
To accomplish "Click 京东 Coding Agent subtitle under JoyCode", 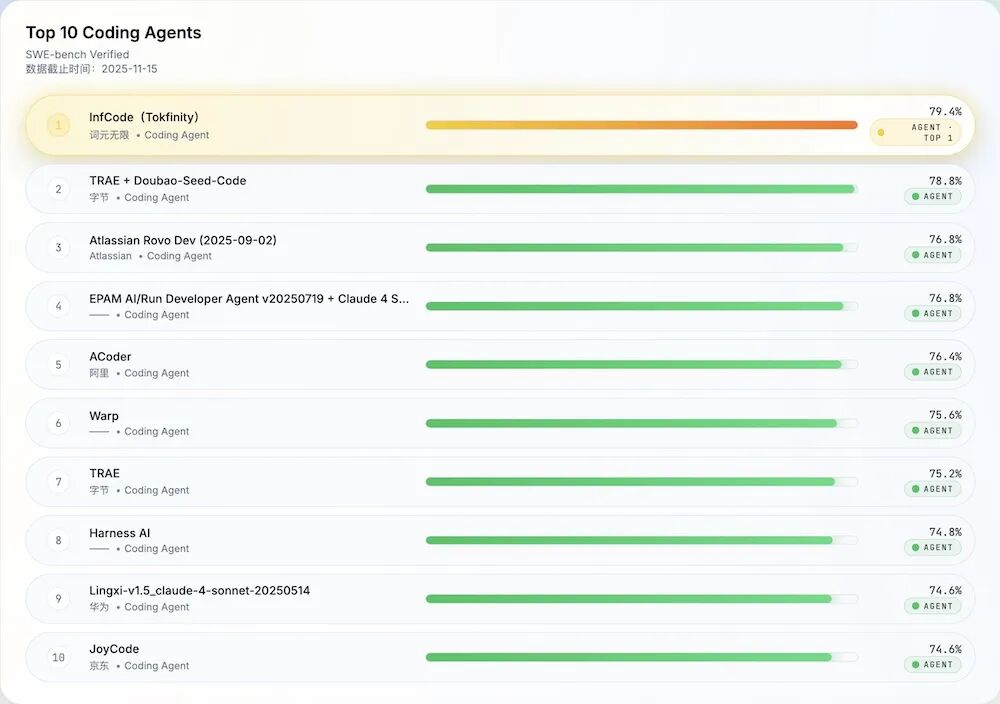I will click(x=139, y=666).
